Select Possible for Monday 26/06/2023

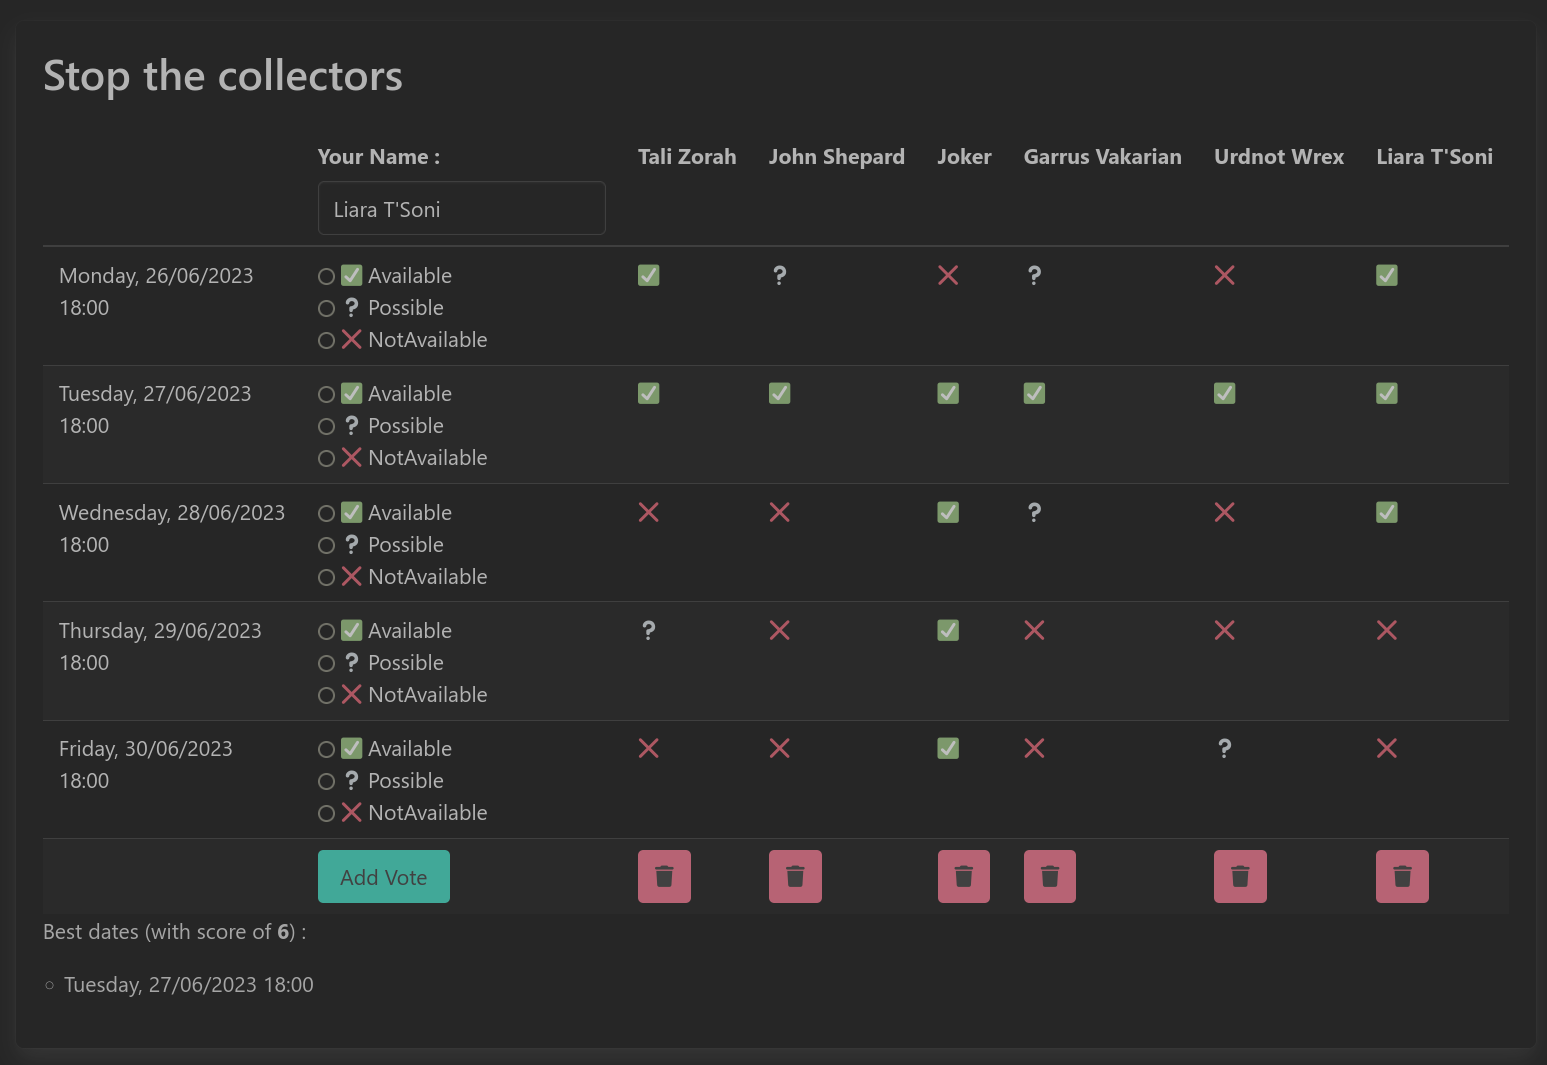tap(326, 308)
